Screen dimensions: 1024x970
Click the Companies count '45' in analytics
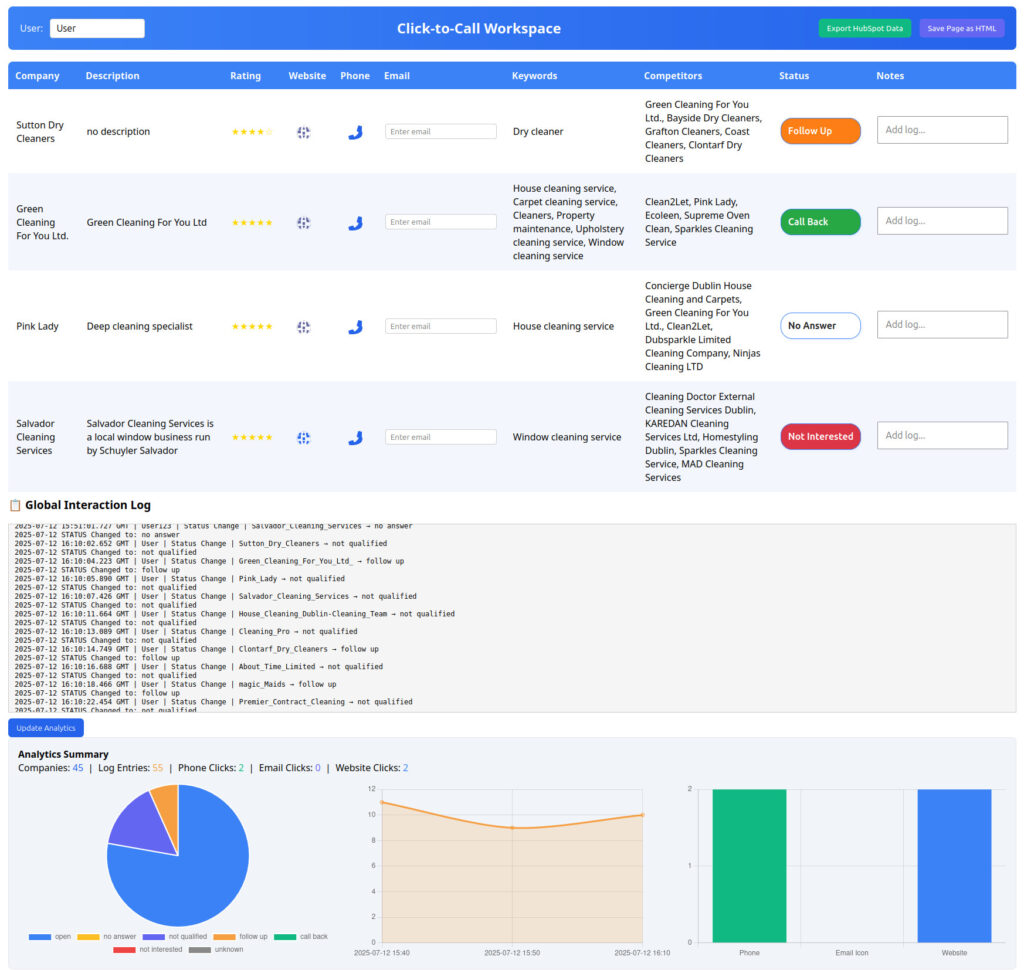(x=78, y=769)
